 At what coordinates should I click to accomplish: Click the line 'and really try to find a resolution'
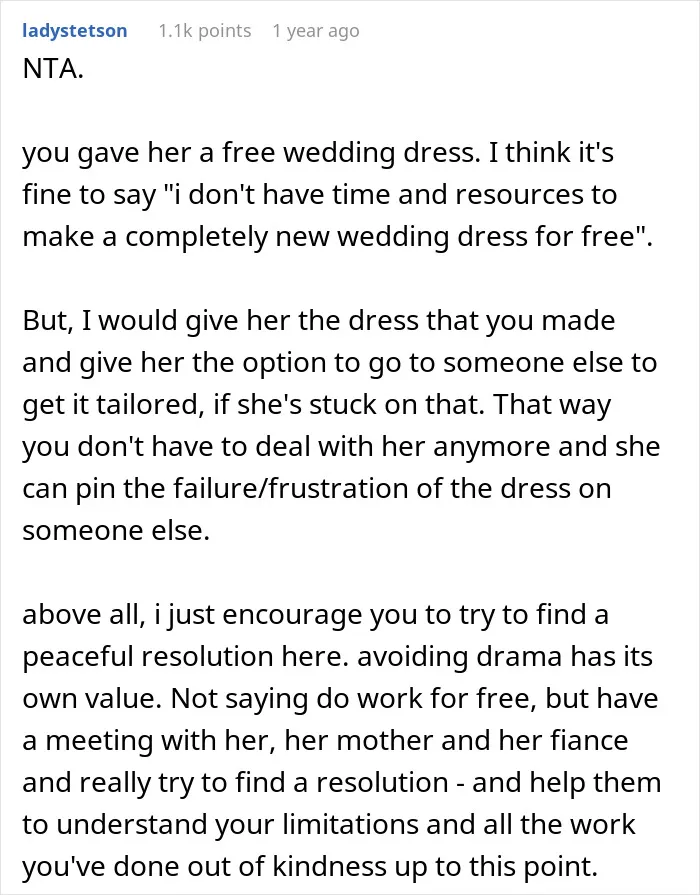[x=341, y=783]
